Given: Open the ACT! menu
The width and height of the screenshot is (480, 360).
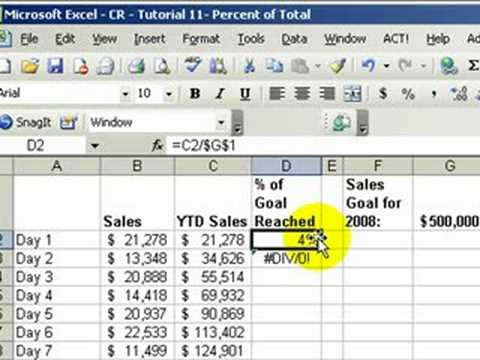Looking at the screenshot, I should click(x=396, y=39).
